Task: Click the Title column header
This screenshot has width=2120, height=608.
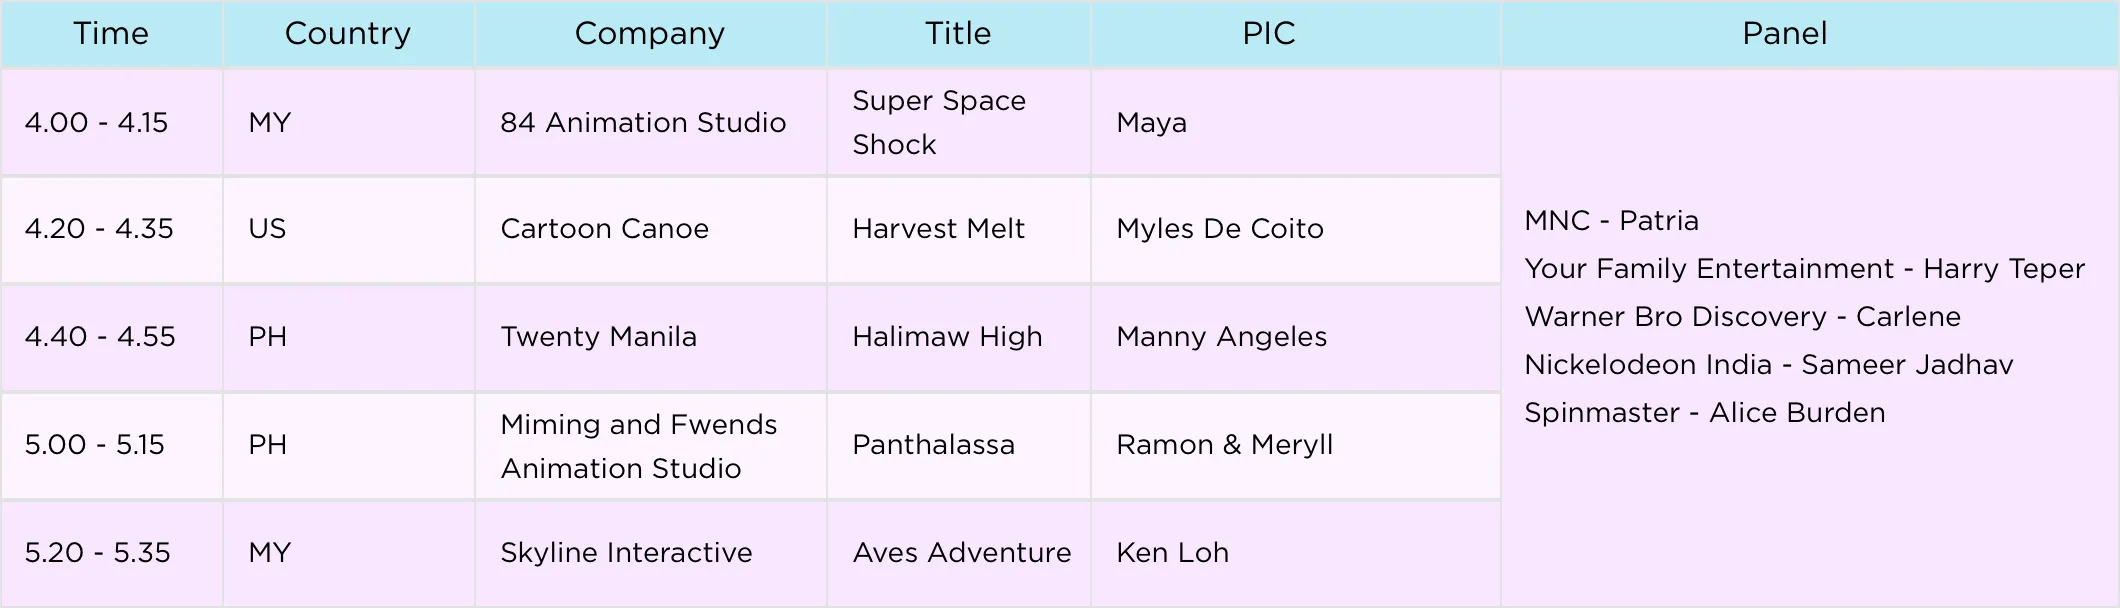Action: coord(958,34)
